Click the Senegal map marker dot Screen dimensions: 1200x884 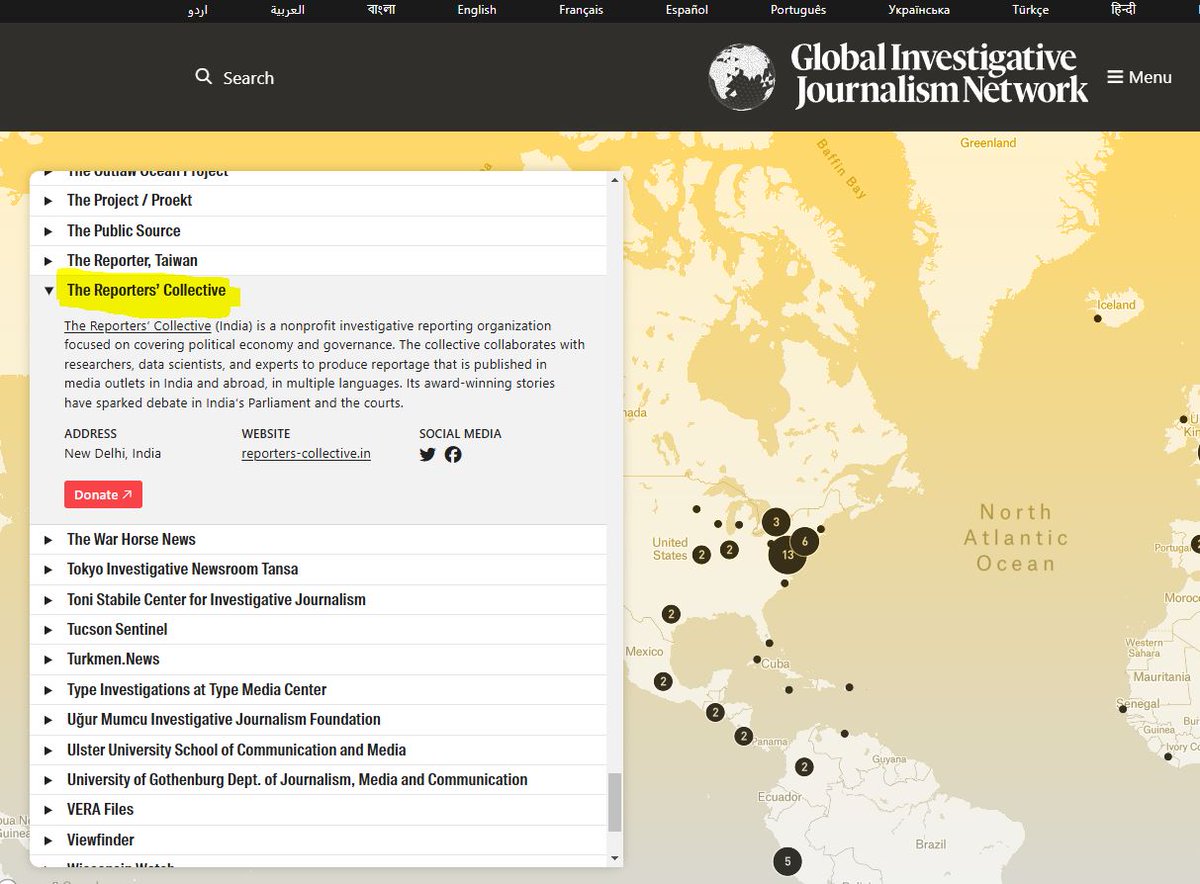pyautogui.click(x=1122, y=707)
